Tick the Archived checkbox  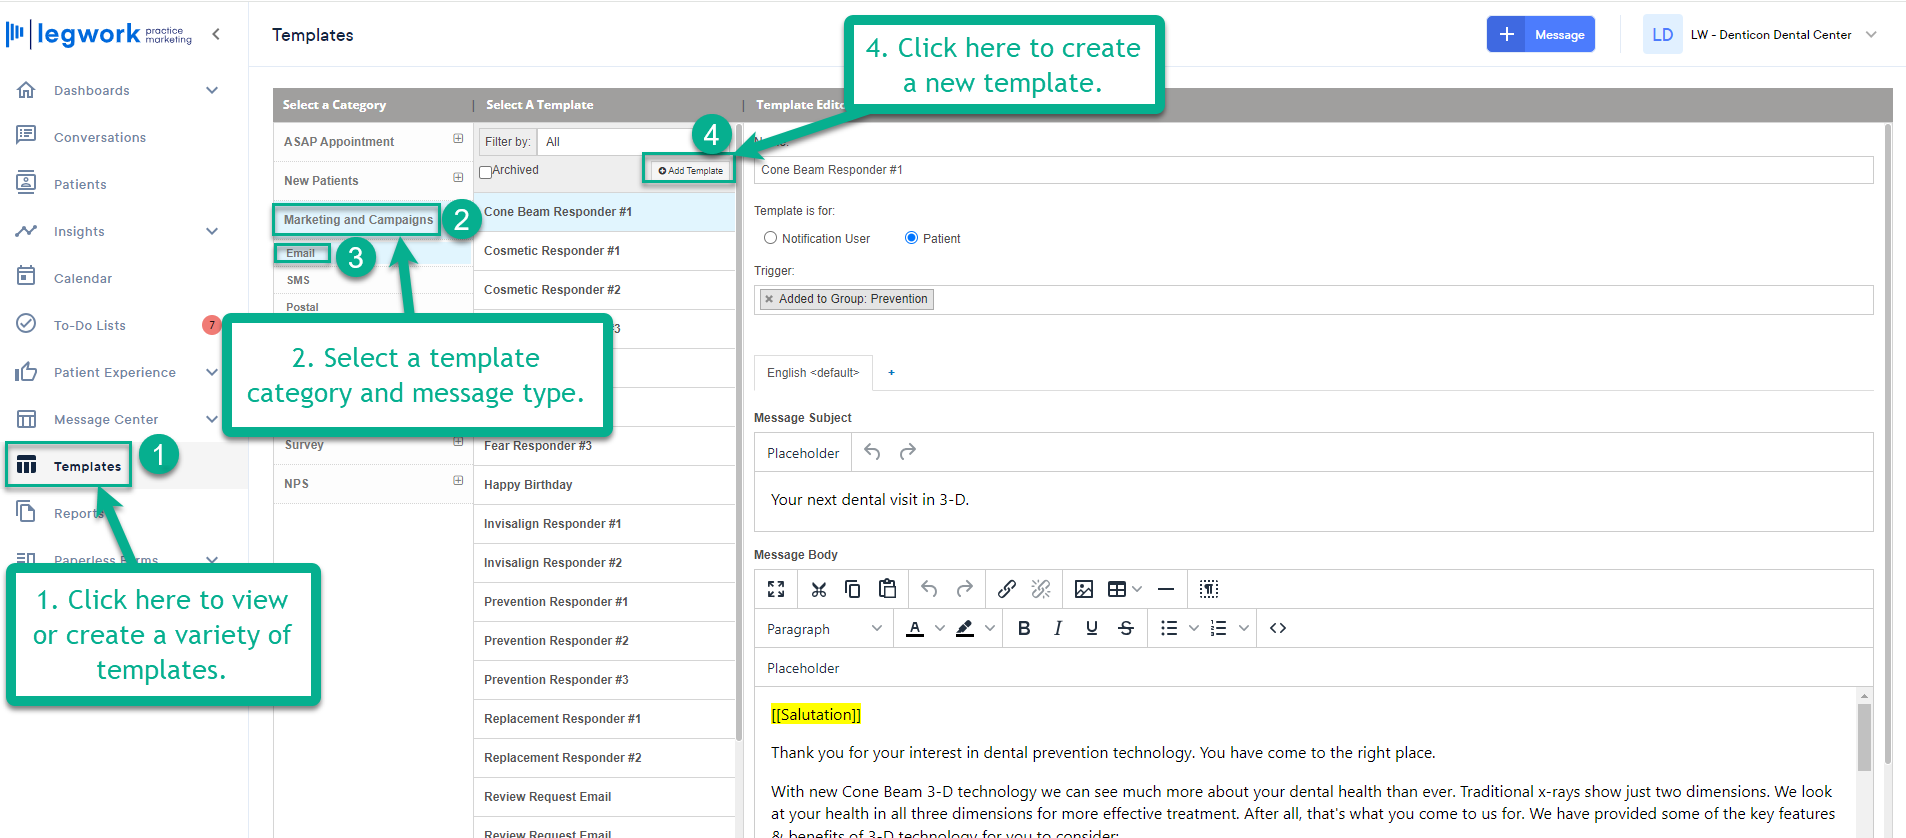[485, 172]
